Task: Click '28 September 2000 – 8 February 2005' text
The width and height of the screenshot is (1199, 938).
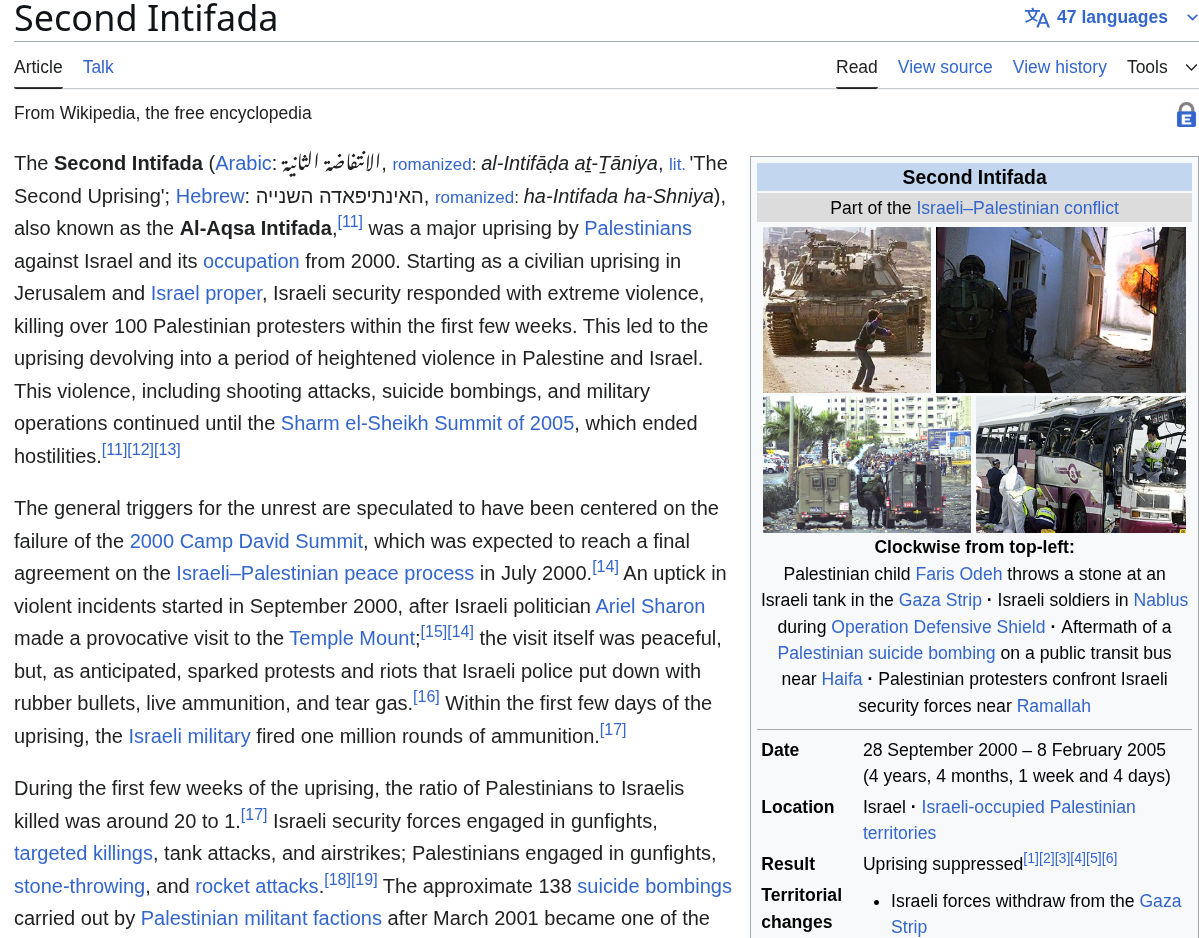Action: (1014, 750)
